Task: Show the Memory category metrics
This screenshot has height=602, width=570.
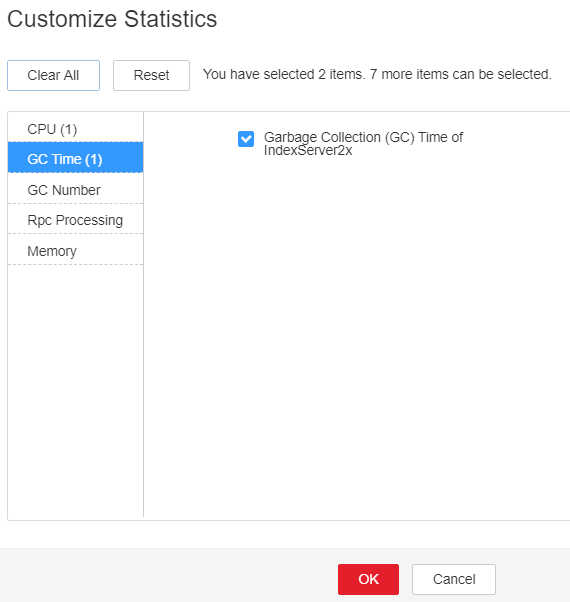Action: coord(76,251)
